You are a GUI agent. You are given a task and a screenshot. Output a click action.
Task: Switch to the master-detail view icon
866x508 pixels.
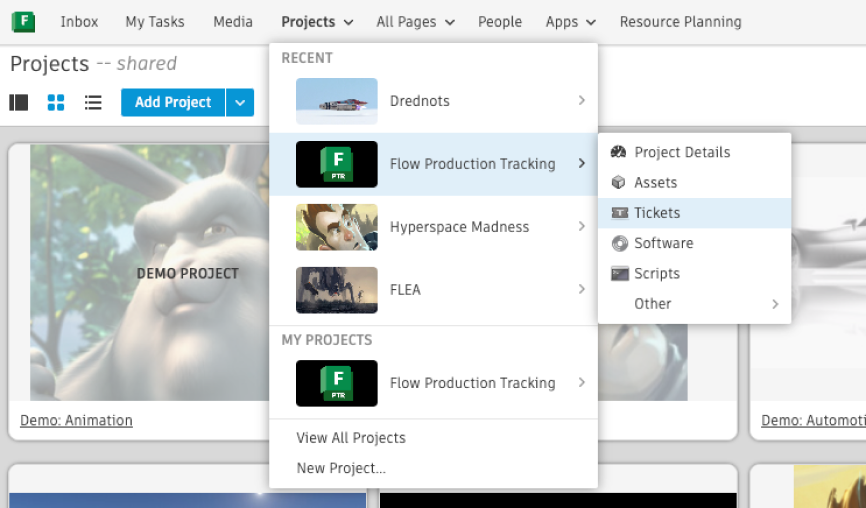[x=19, y=102]
